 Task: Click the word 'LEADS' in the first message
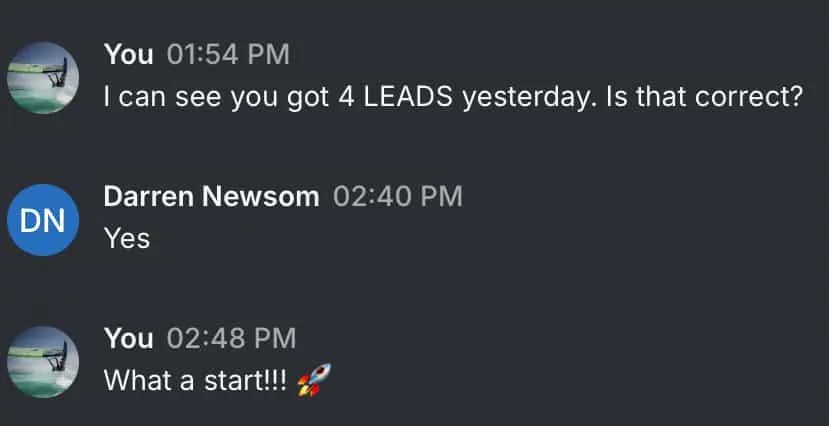408,97
